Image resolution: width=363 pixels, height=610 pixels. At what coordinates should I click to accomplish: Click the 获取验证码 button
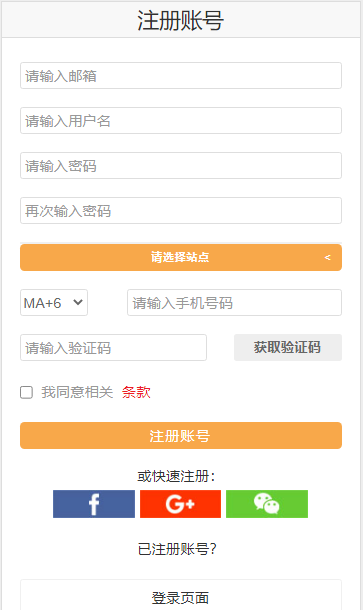click(288, 347)
